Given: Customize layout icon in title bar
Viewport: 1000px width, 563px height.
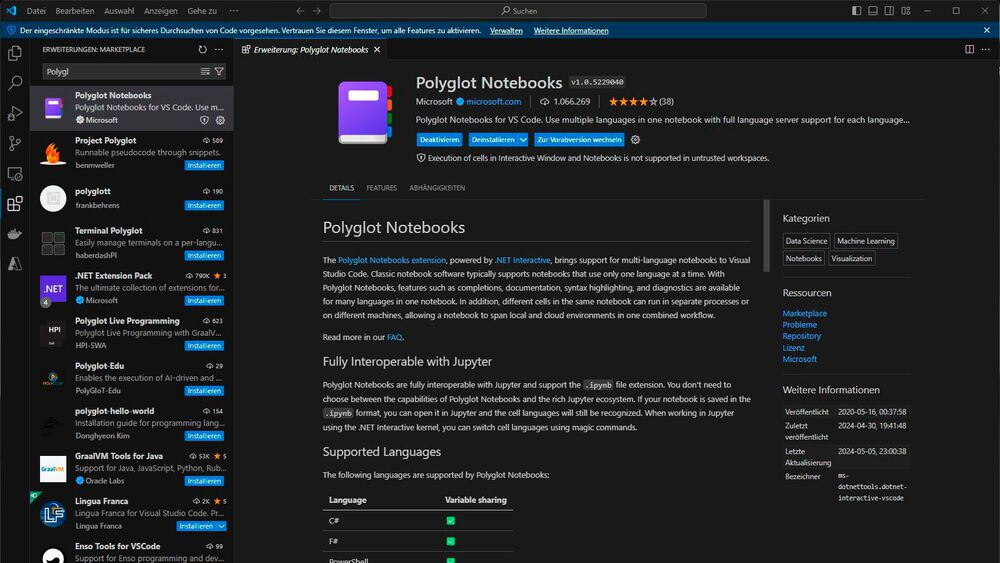Looking at the screenshot, I should point(906,11).
